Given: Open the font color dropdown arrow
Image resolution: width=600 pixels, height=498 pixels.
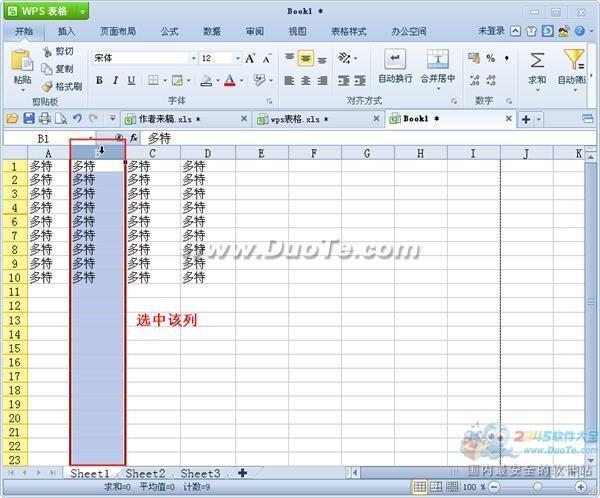Looking at the screenshot, I should point(241,81).
